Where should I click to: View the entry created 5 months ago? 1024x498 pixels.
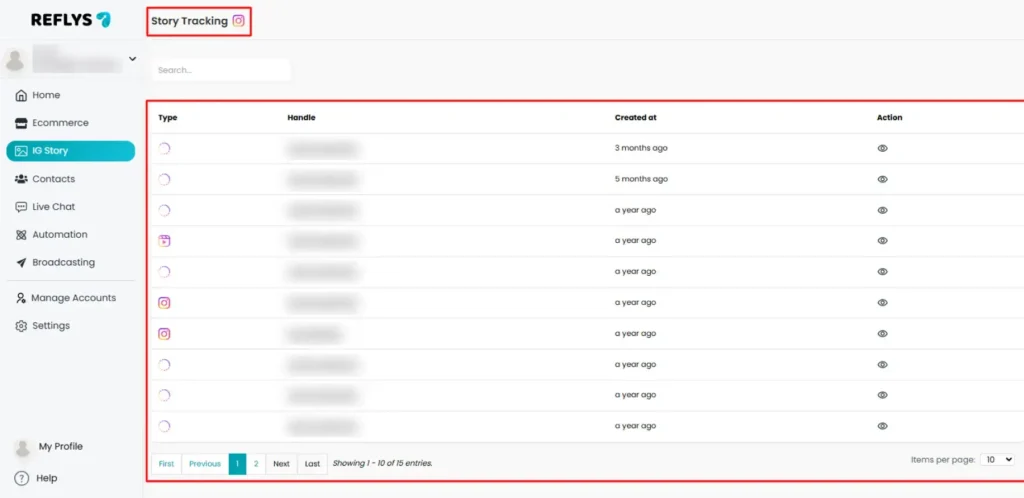point(882,180)
